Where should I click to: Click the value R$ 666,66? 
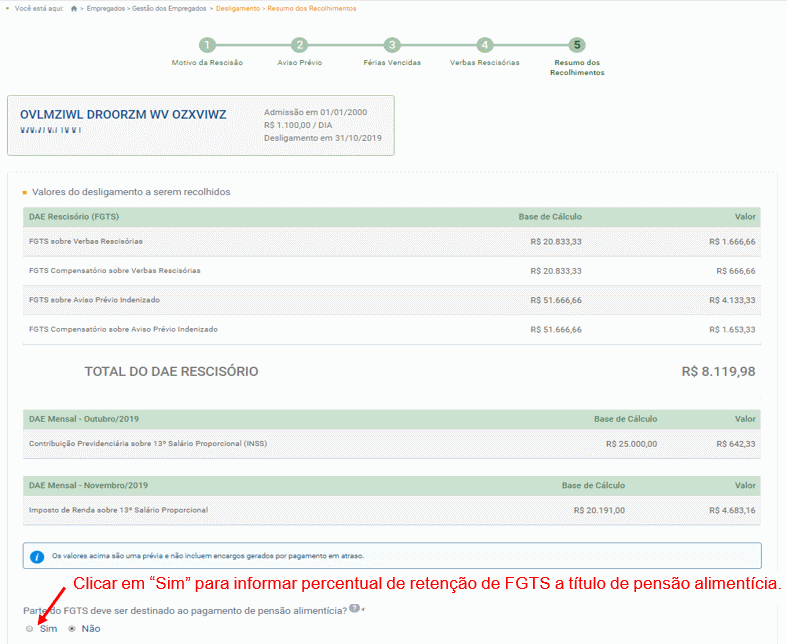[x=736, y=271]
